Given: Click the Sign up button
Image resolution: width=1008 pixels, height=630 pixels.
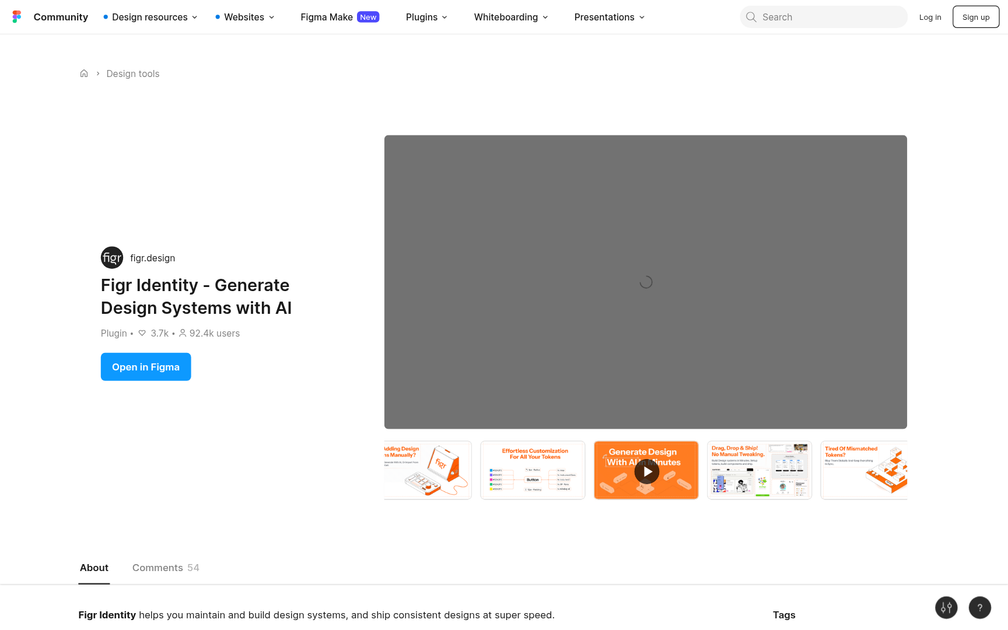Looking at the screenshot, I should (975, 17).
